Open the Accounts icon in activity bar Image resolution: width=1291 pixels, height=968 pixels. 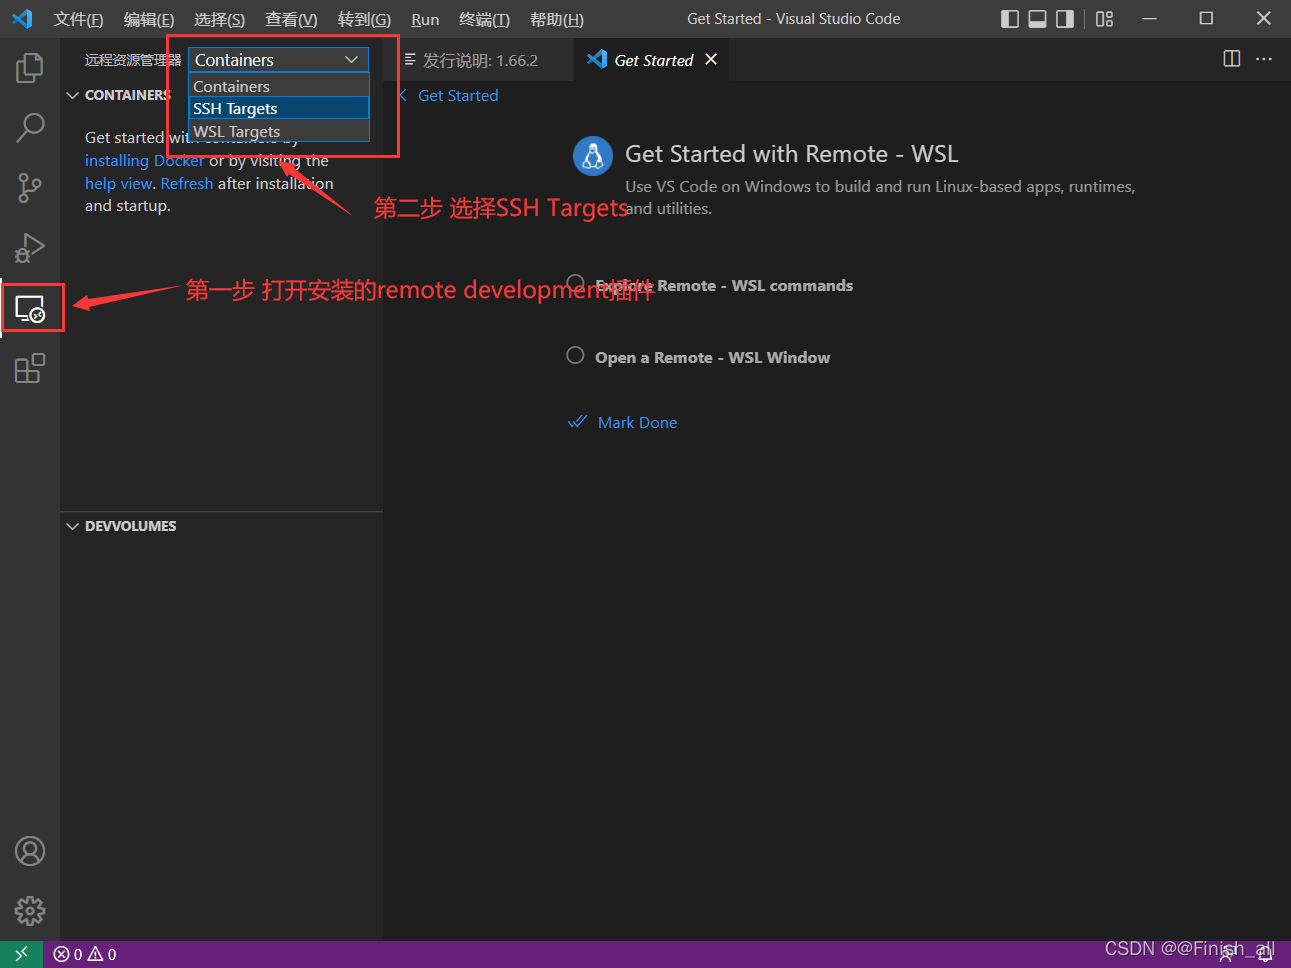[30, 851]
